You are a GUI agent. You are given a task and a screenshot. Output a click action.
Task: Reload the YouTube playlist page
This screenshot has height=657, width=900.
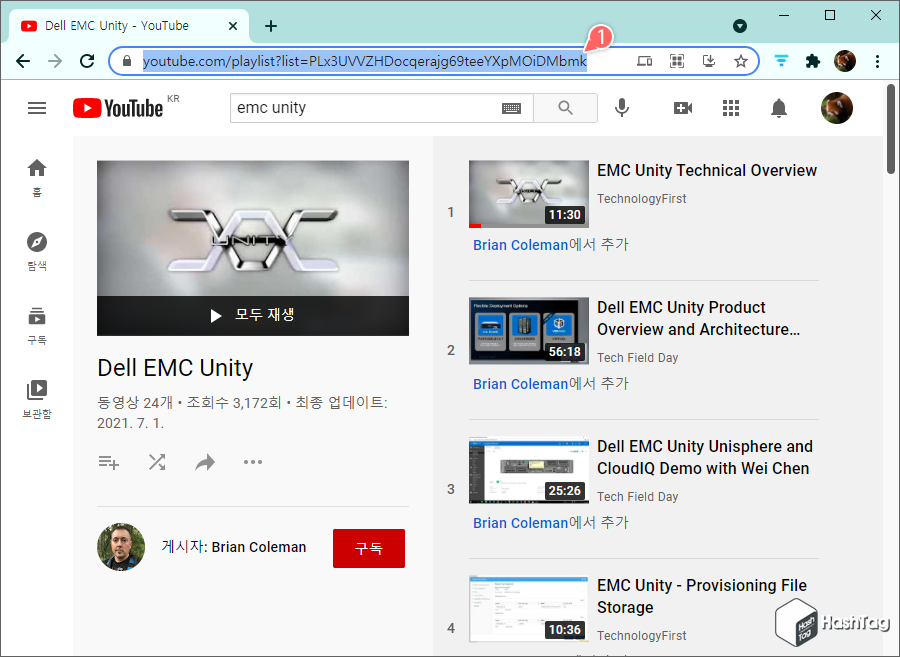[87, 61]
